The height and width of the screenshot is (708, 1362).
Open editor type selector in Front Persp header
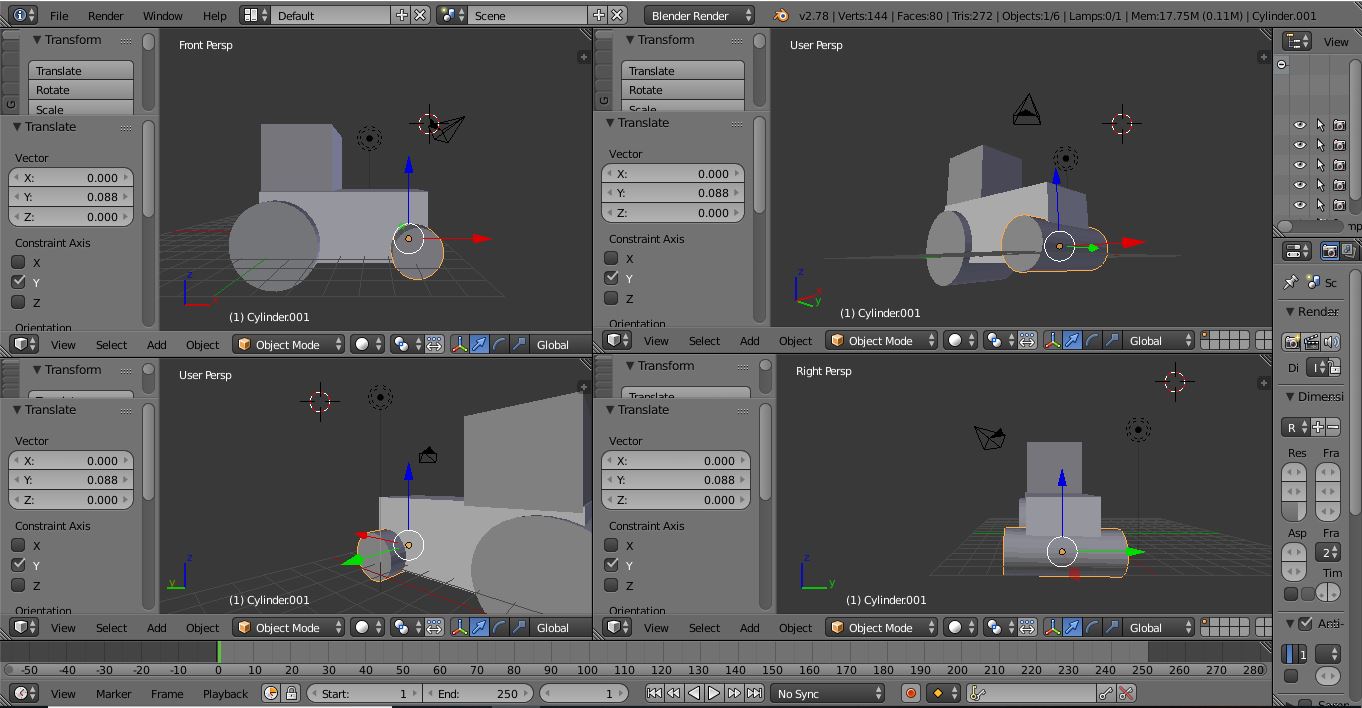point(24,344)
